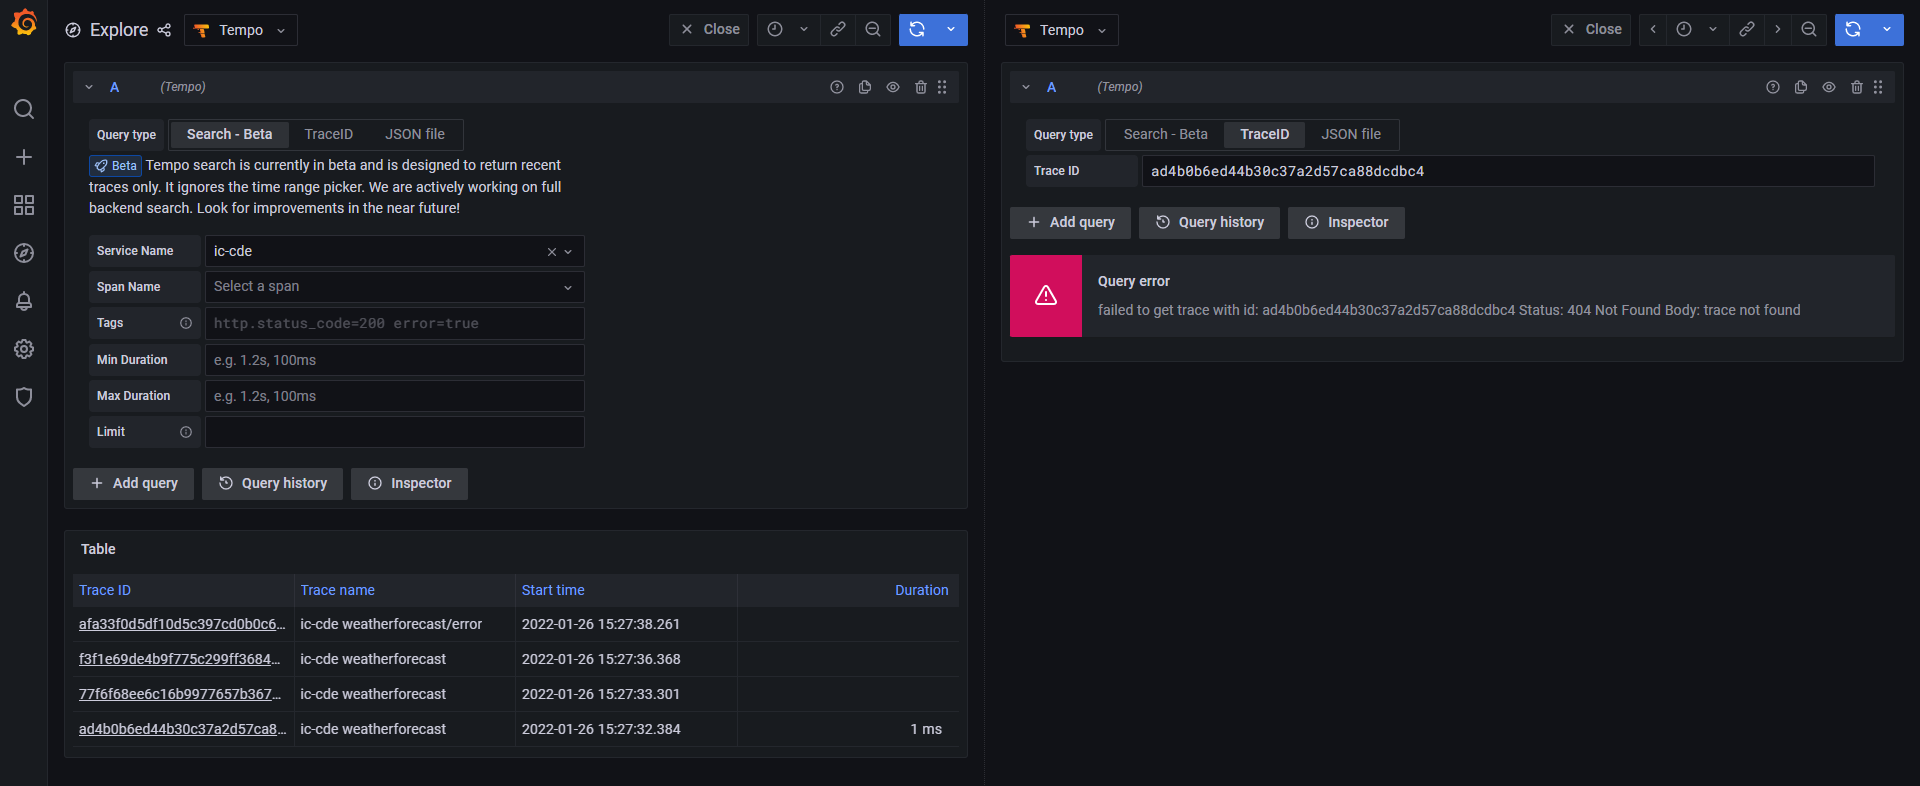Open the time picker clock in the left pane
Screen dimensions: 1920x786
[775, 30]
